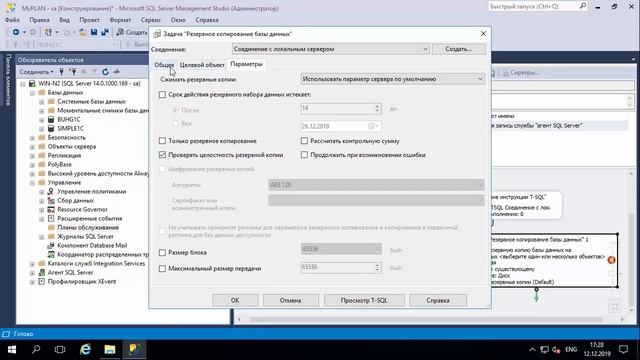The height and width of the screenshot is (360, 640).
Task: Open the Файл menu
Action: point(13,20)
